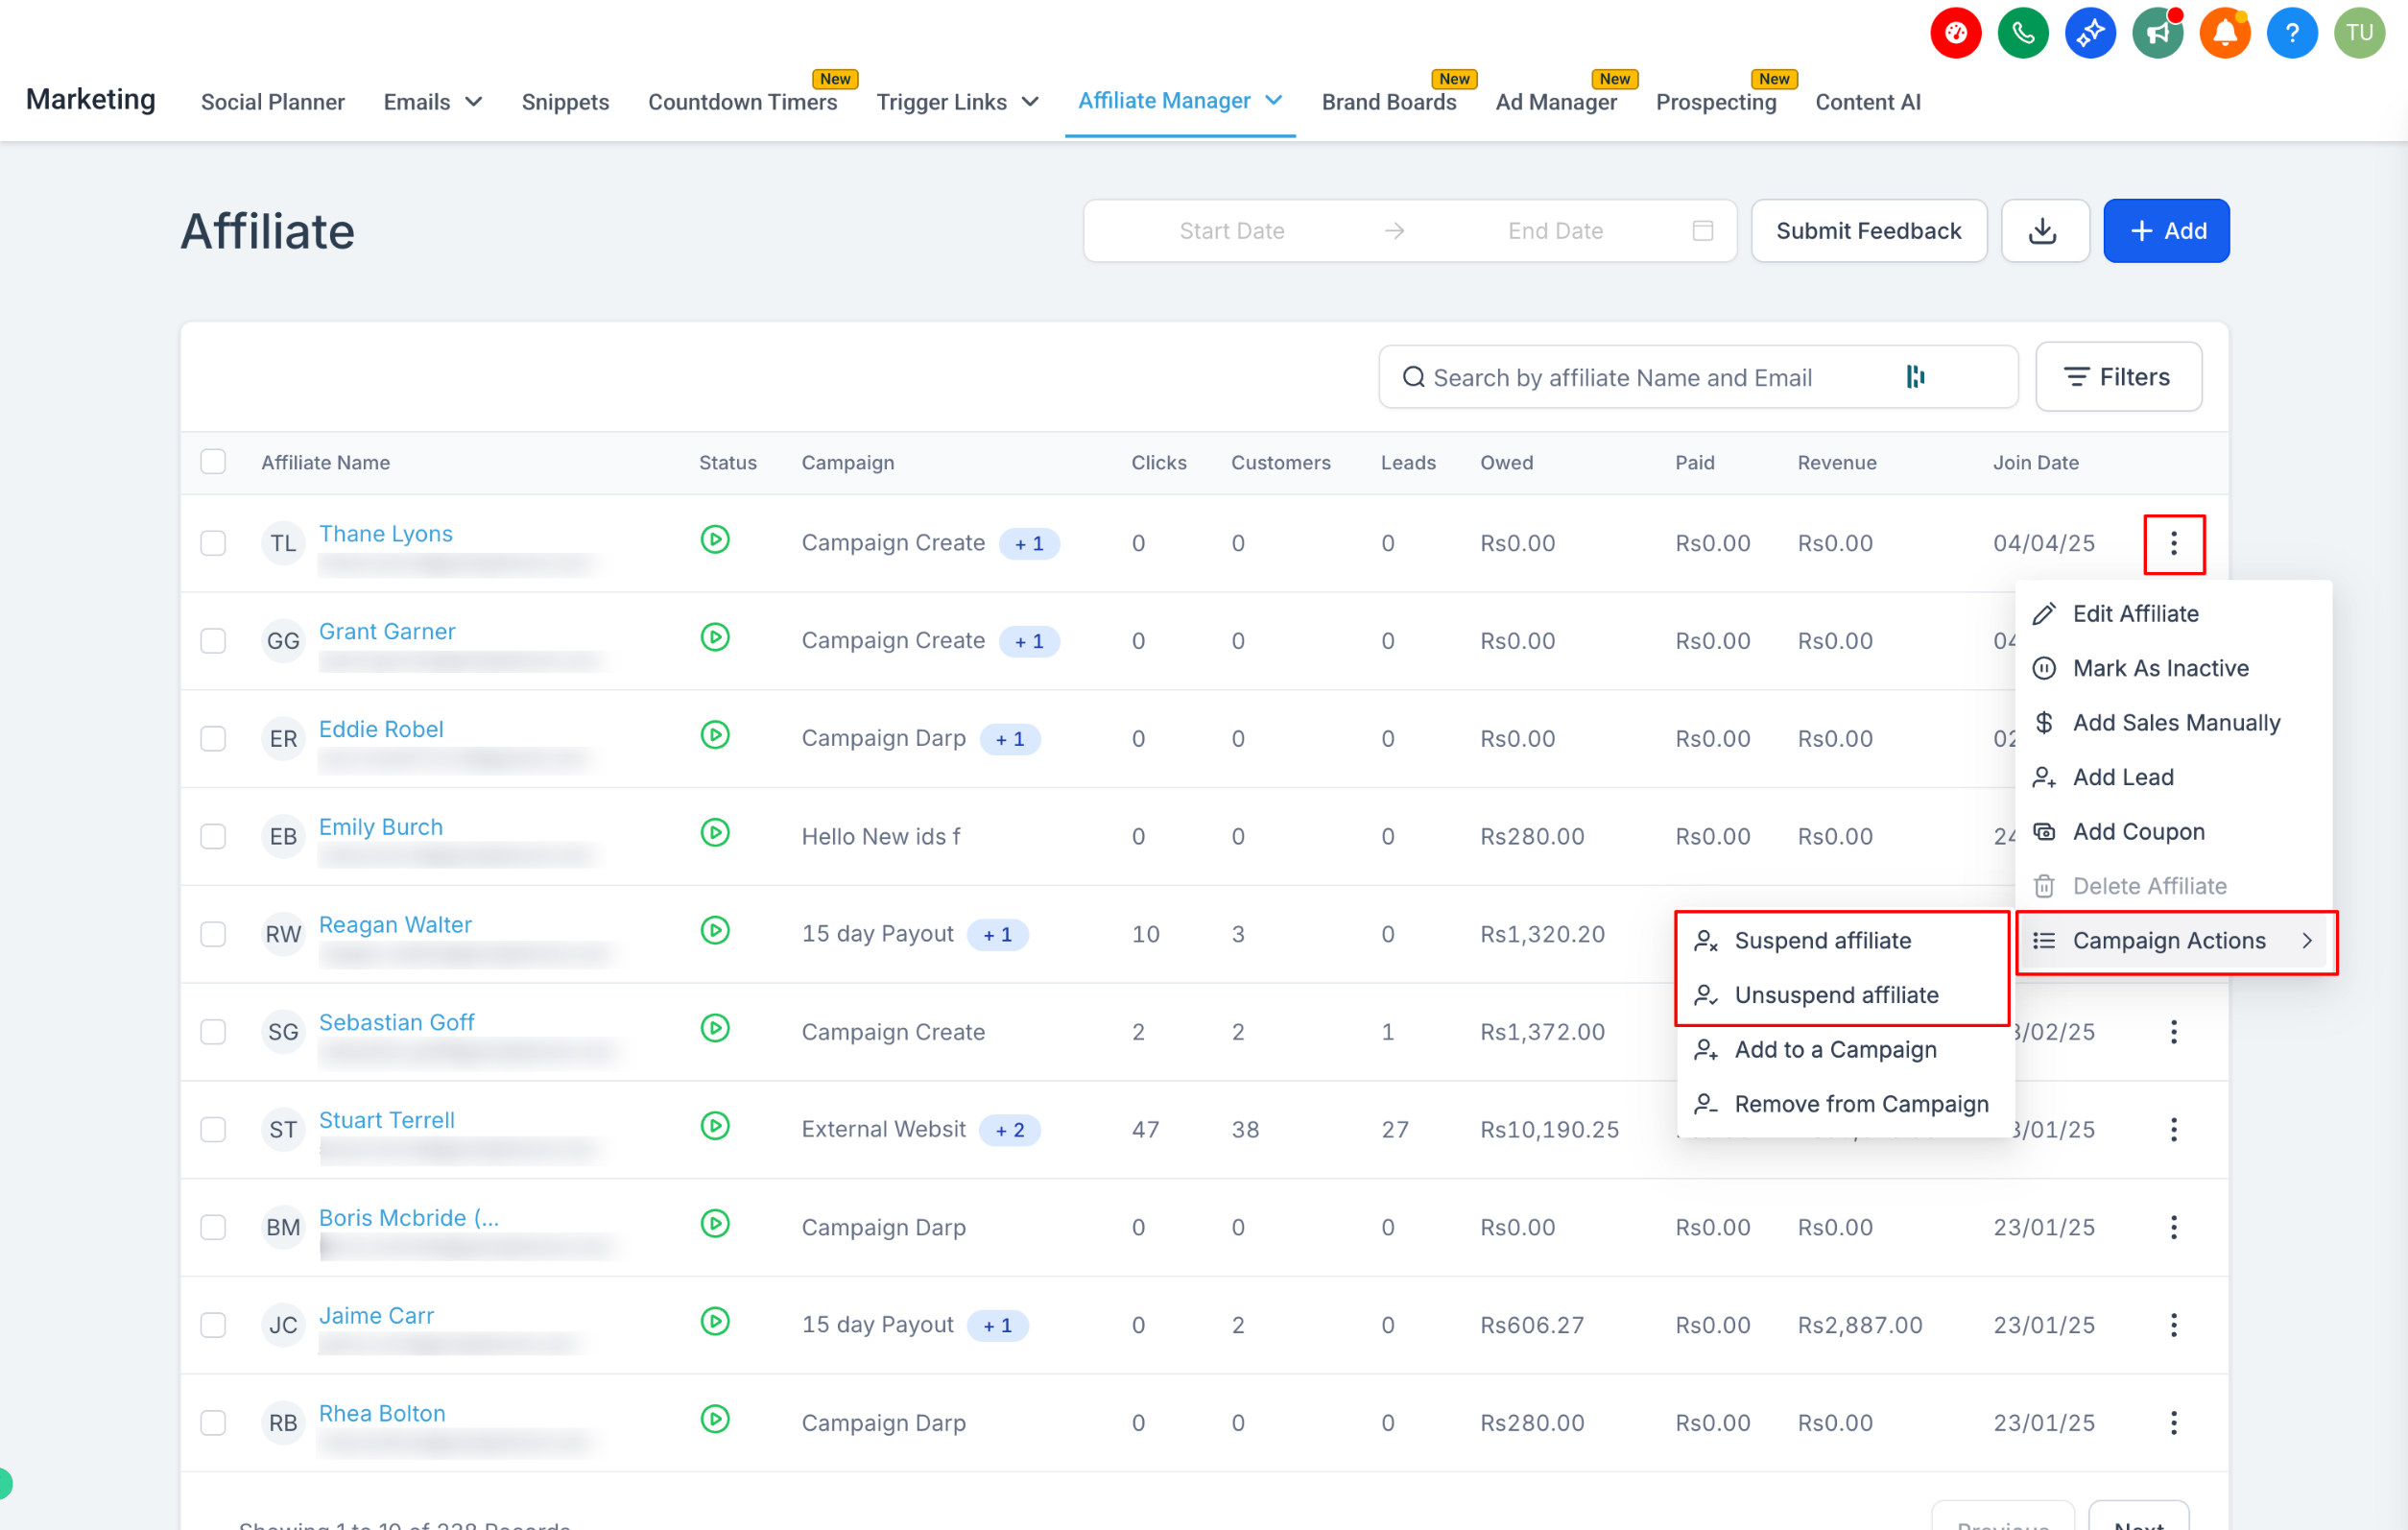
Task: Click the megaphone announcements icon
Action: click(x=2157, y=34)
